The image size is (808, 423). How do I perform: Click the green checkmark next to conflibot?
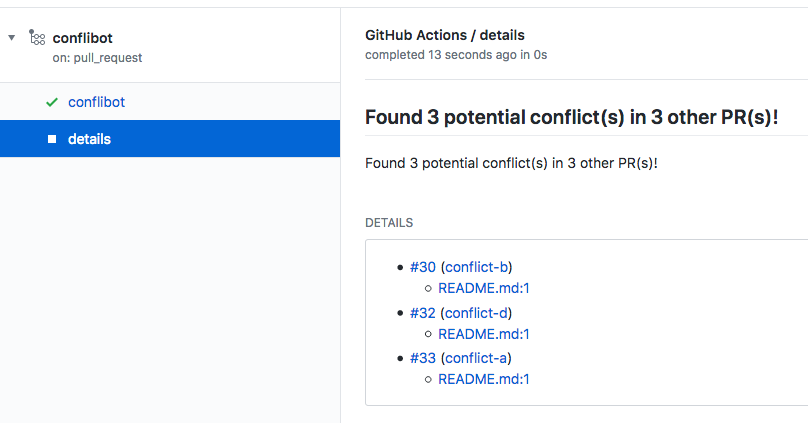point(52,102)
